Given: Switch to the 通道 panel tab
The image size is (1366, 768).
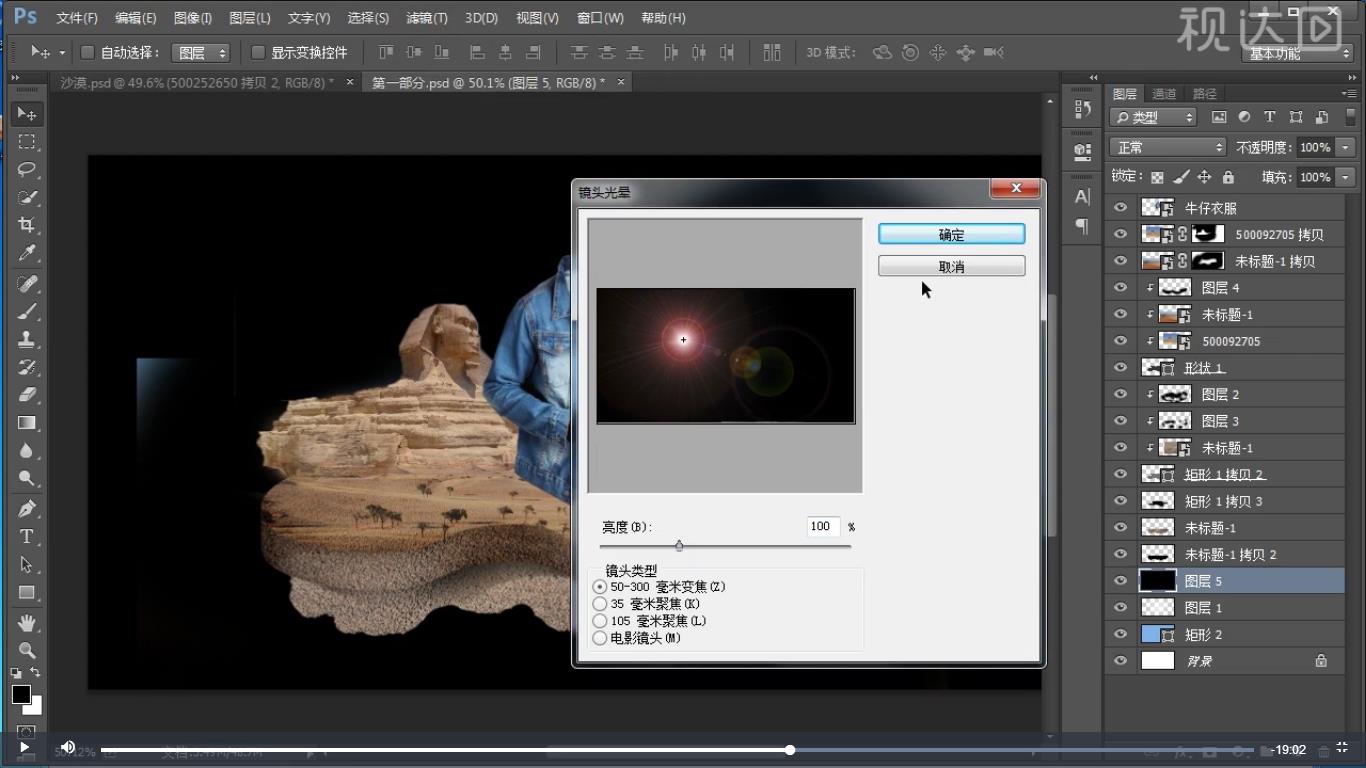Looking at the screenshot, I should pos(1164,93).
